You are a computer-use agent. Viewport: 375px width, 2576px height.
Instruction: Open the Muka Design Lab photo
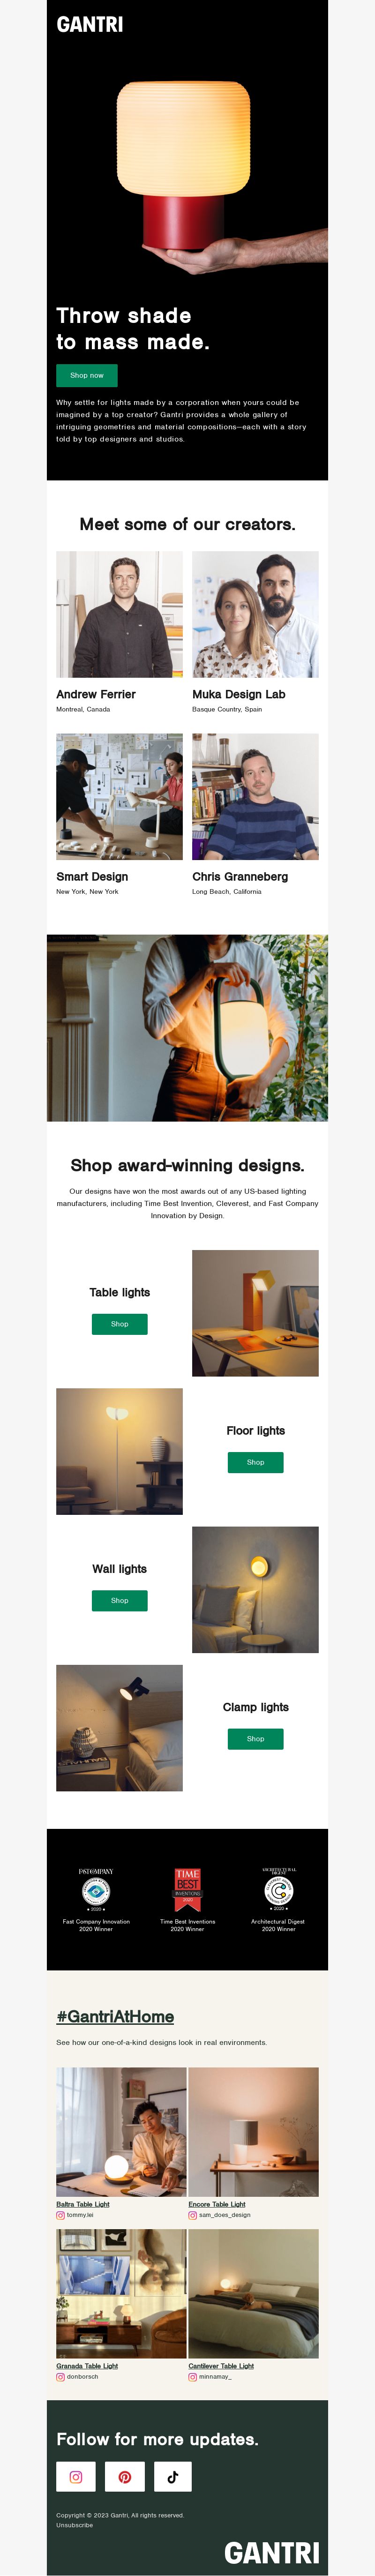coord(255,614)
